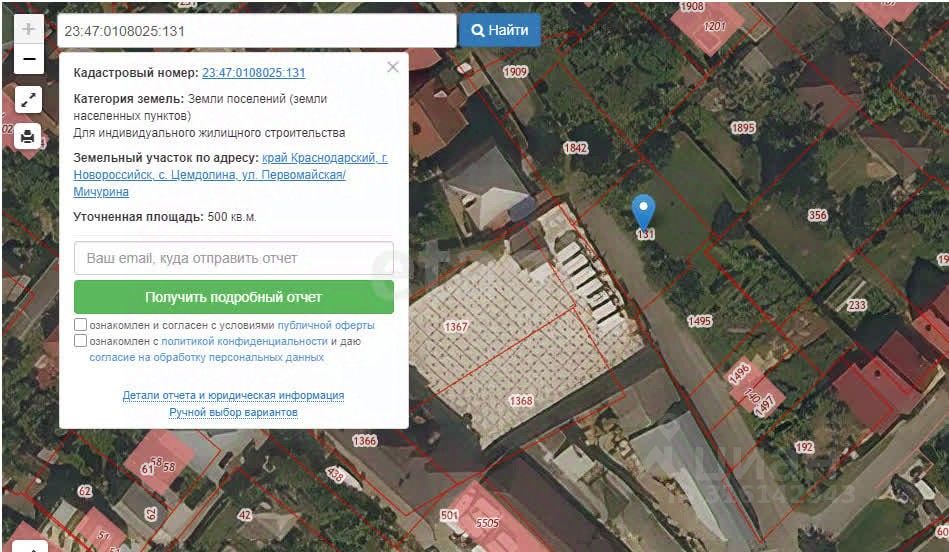
Task: Check agreement with public offer terms
Action: coord(80,325)
